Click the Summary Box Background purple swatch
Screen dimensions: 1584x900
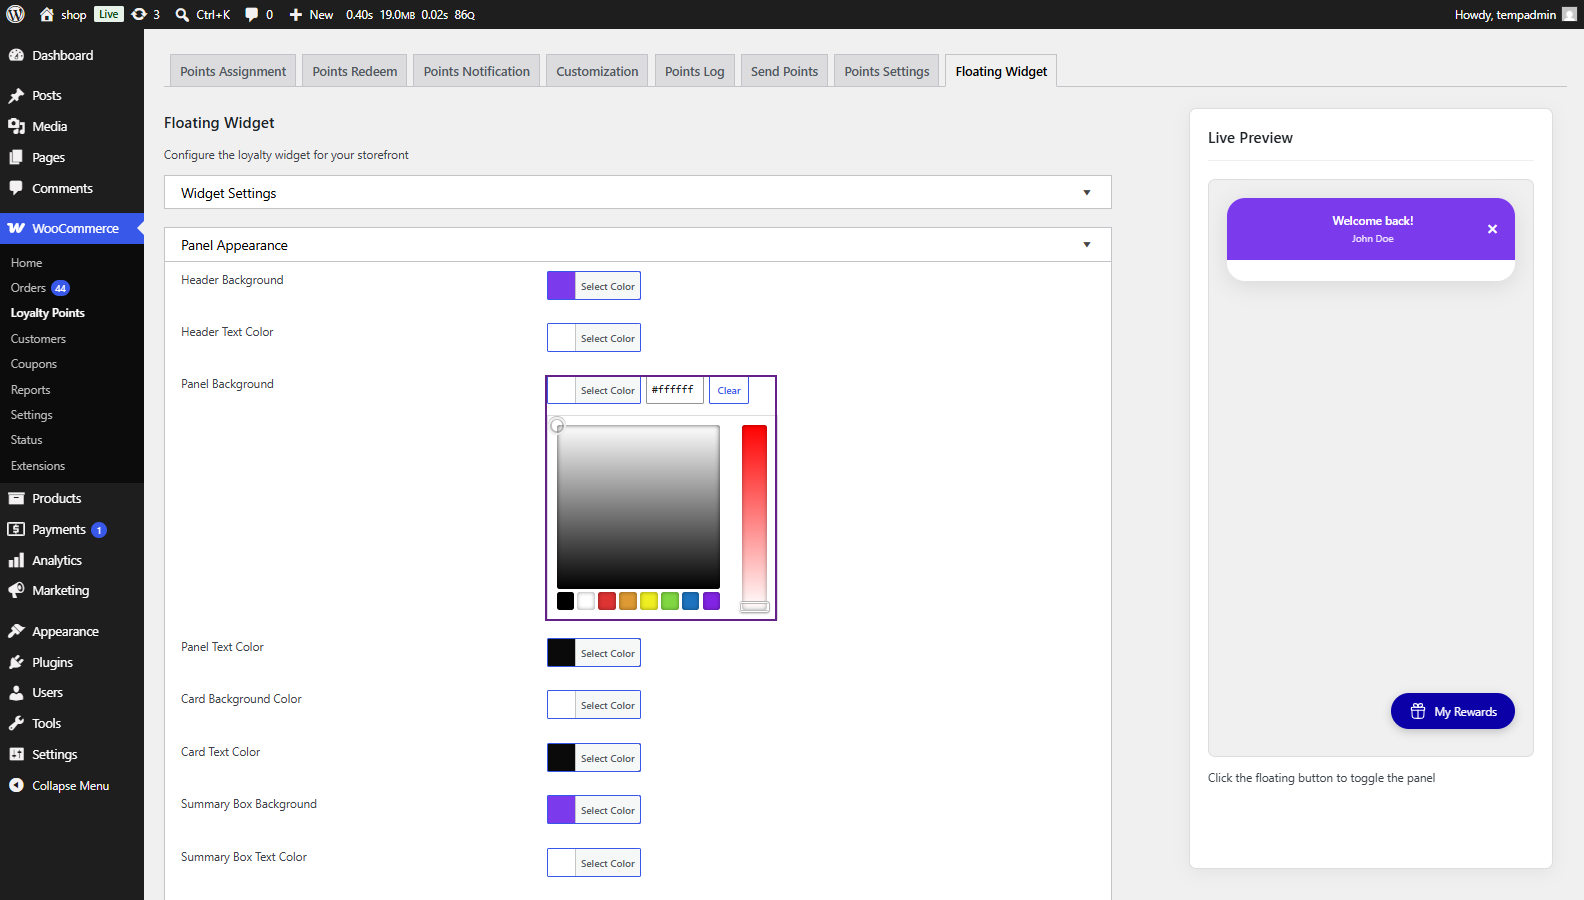click(x=561, y=810)
